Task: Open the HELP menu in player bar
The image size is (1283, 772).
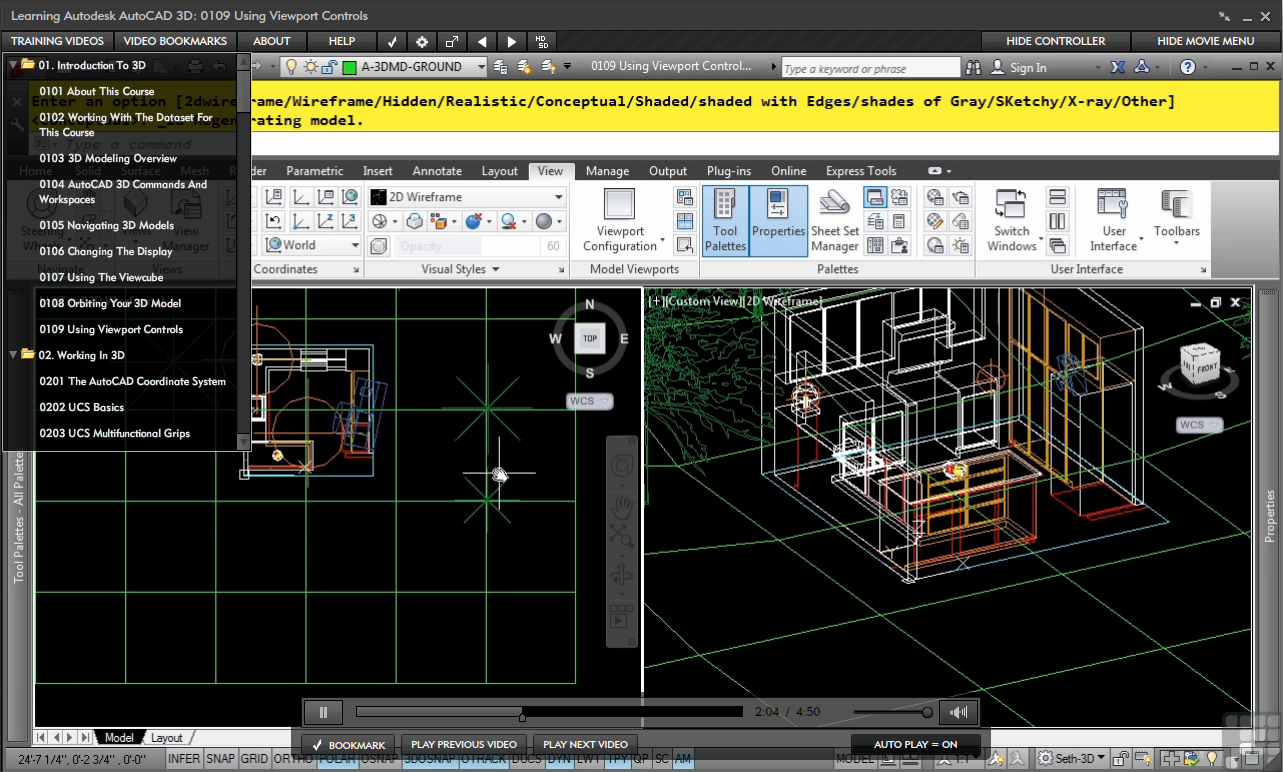Action: (342, 41)
